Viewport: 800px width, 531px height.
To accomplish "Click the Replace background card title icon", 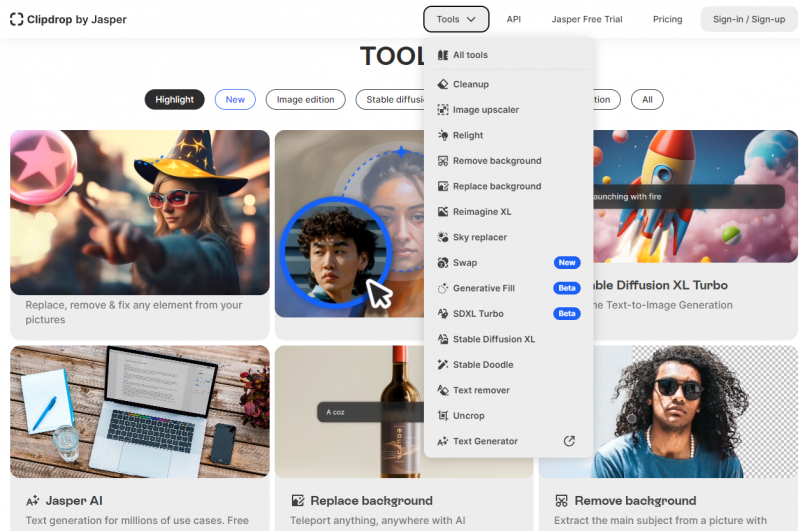I will point(298,501).
